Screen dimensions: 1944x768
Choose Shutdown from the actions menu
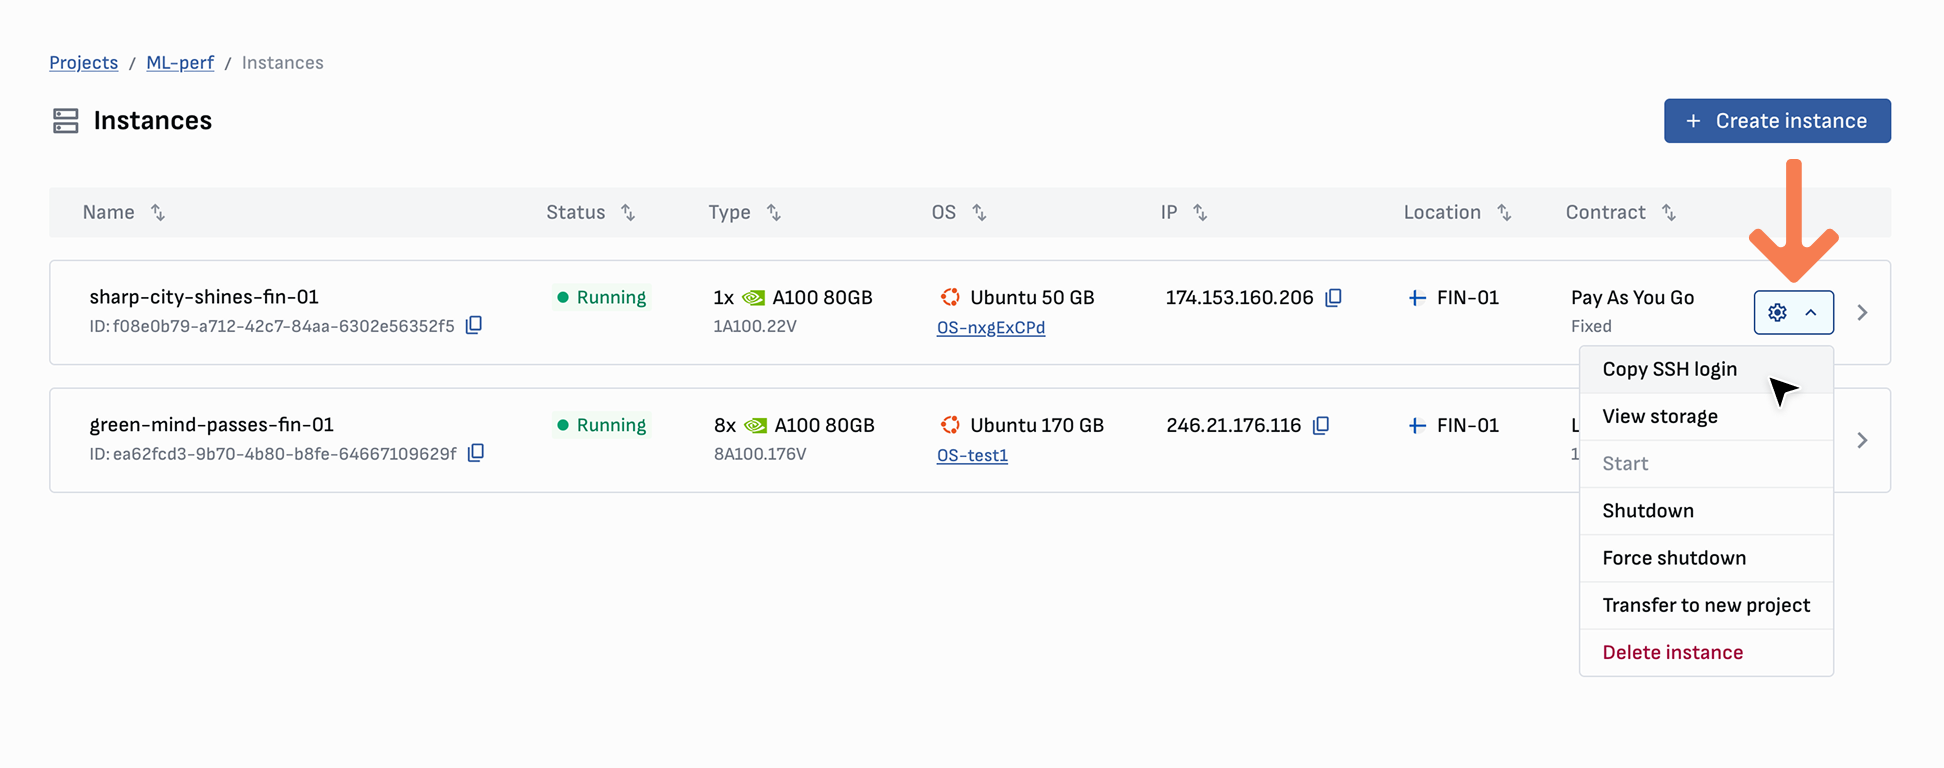point(1648,511)
